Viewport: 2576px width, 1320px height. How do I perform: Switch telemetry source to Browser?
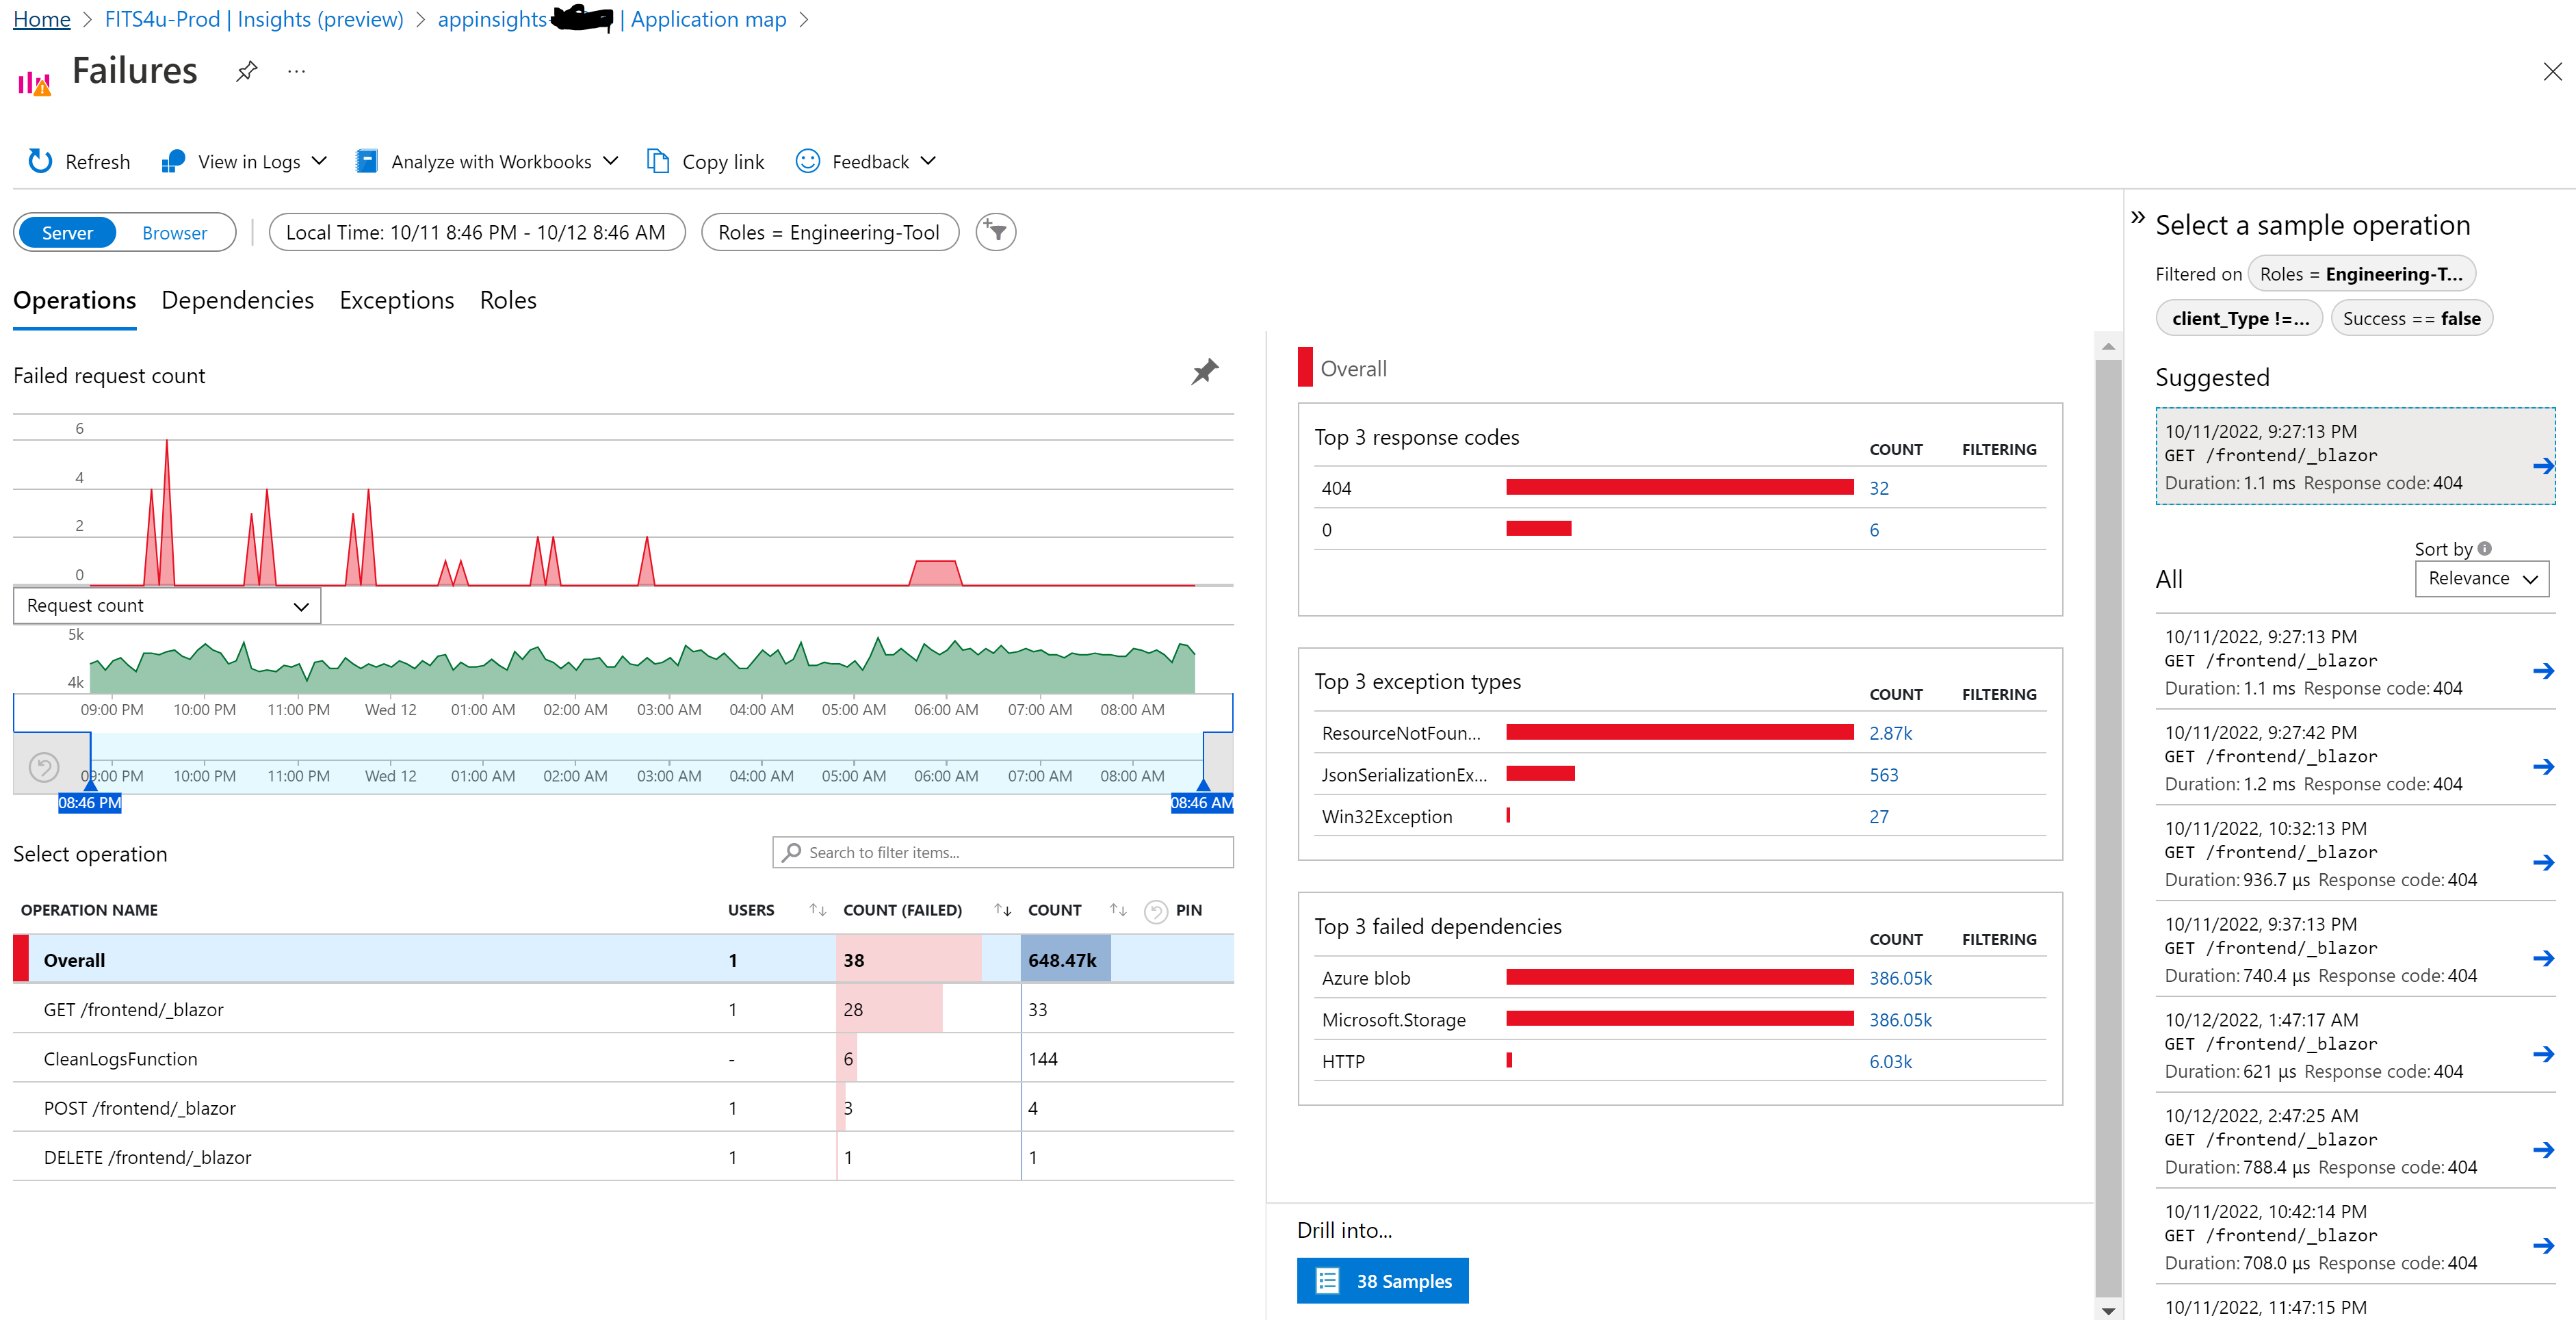click(175, 232)
